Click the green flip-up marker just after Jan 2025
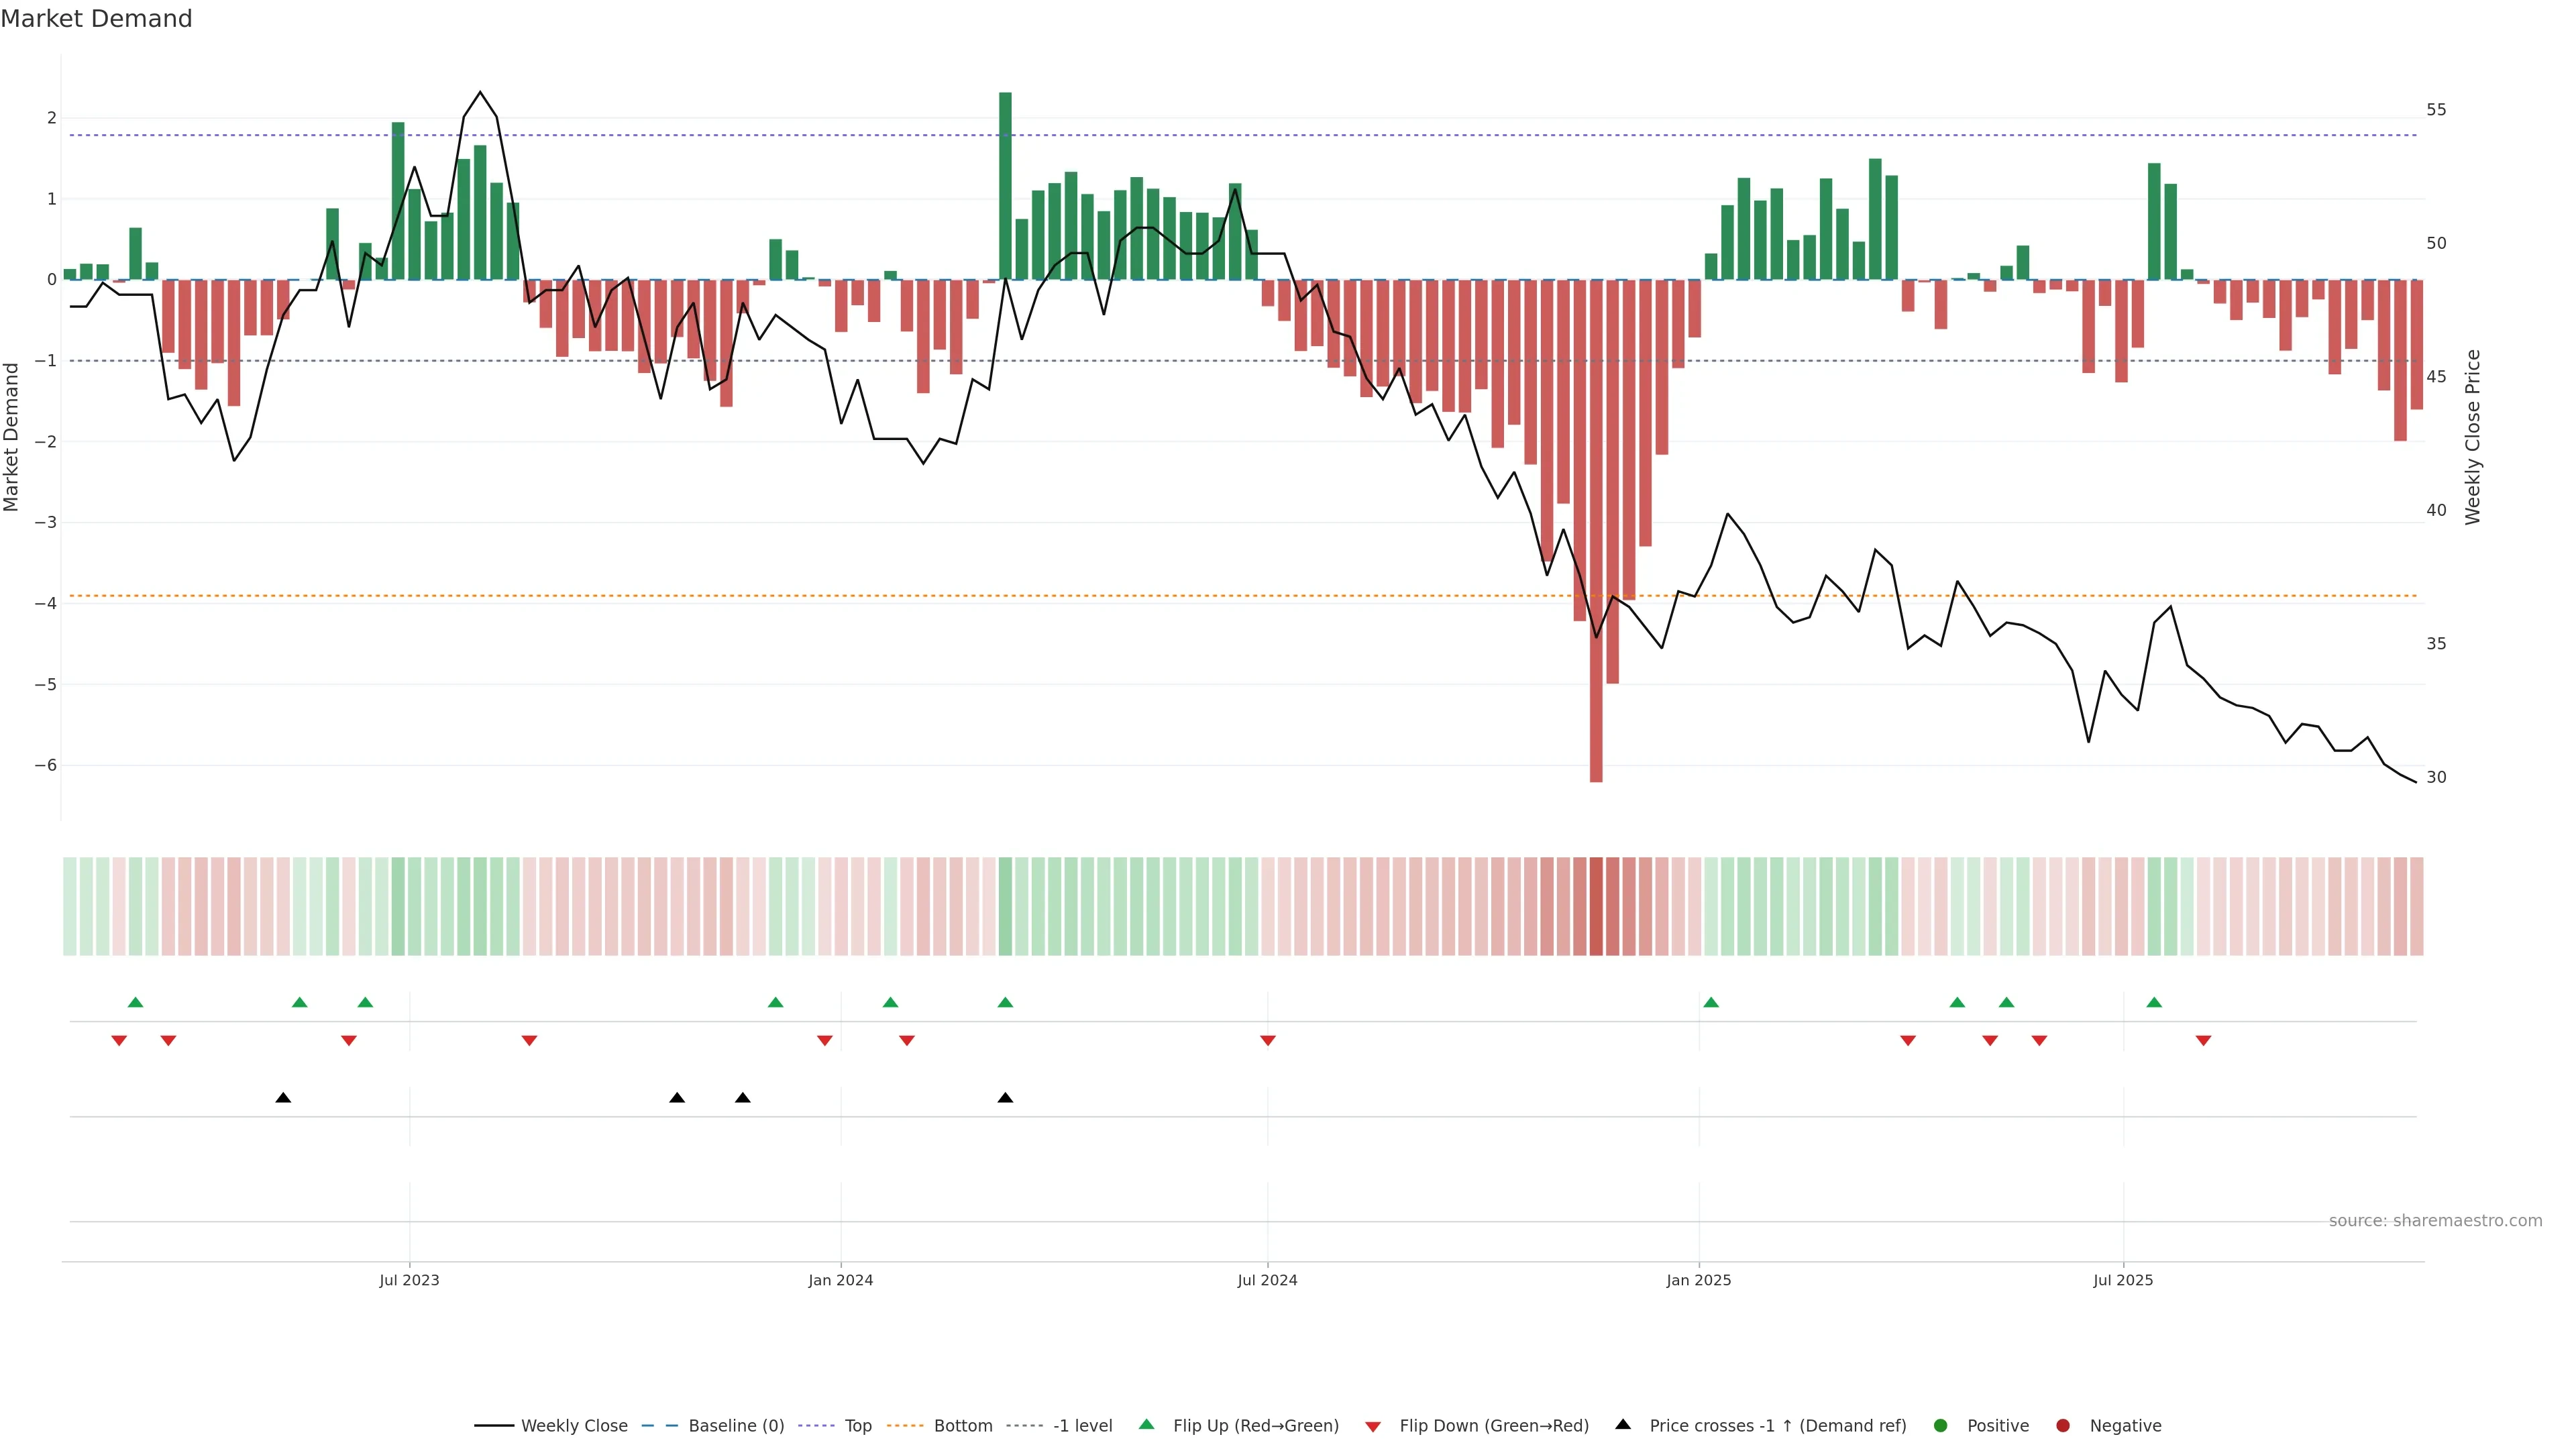The image size is (2576, 1449). 1711,1002
